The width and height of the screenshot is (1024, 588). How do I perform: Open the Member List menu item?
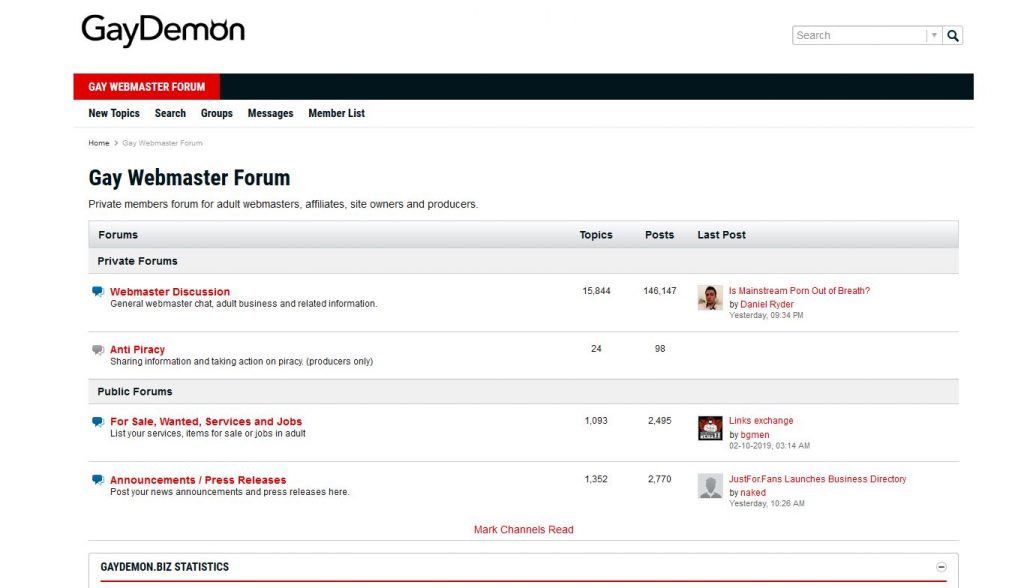click(336, 113)
